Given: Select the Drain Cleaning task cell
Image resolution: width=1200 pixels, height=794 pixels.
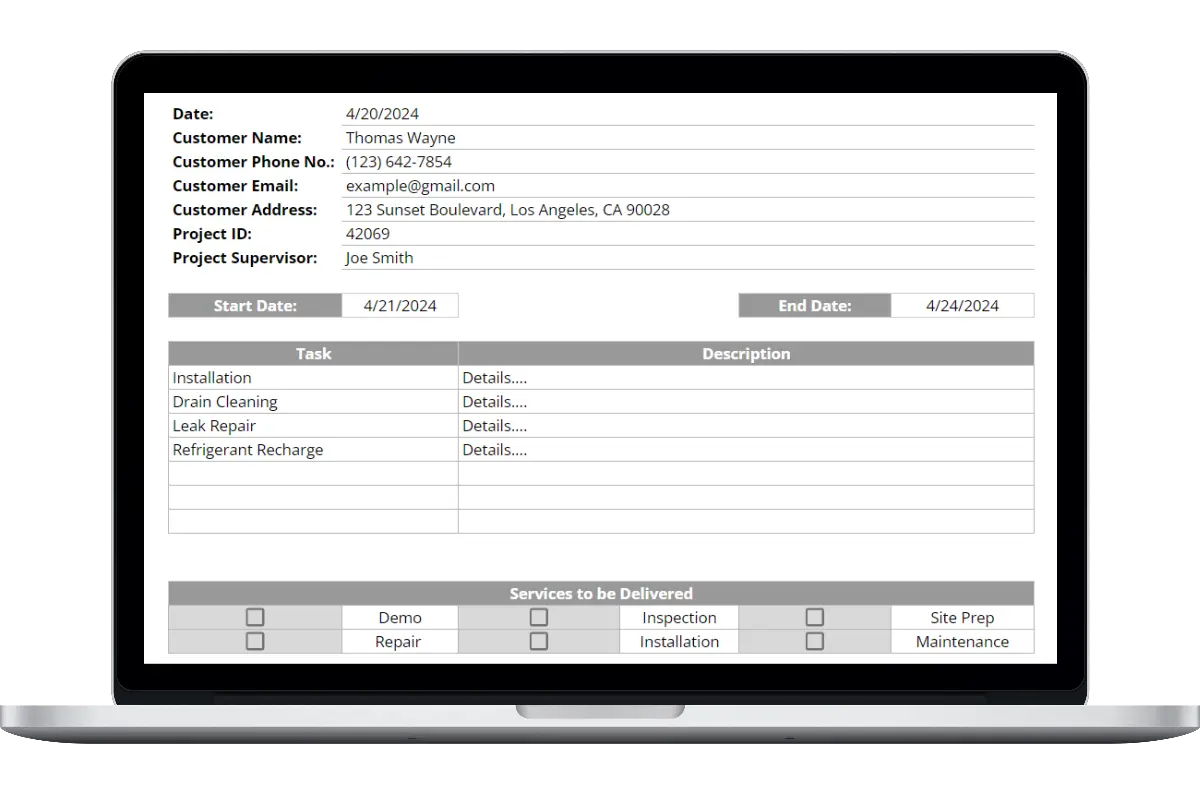Looking at the screenshot, I should click(313, 402).
